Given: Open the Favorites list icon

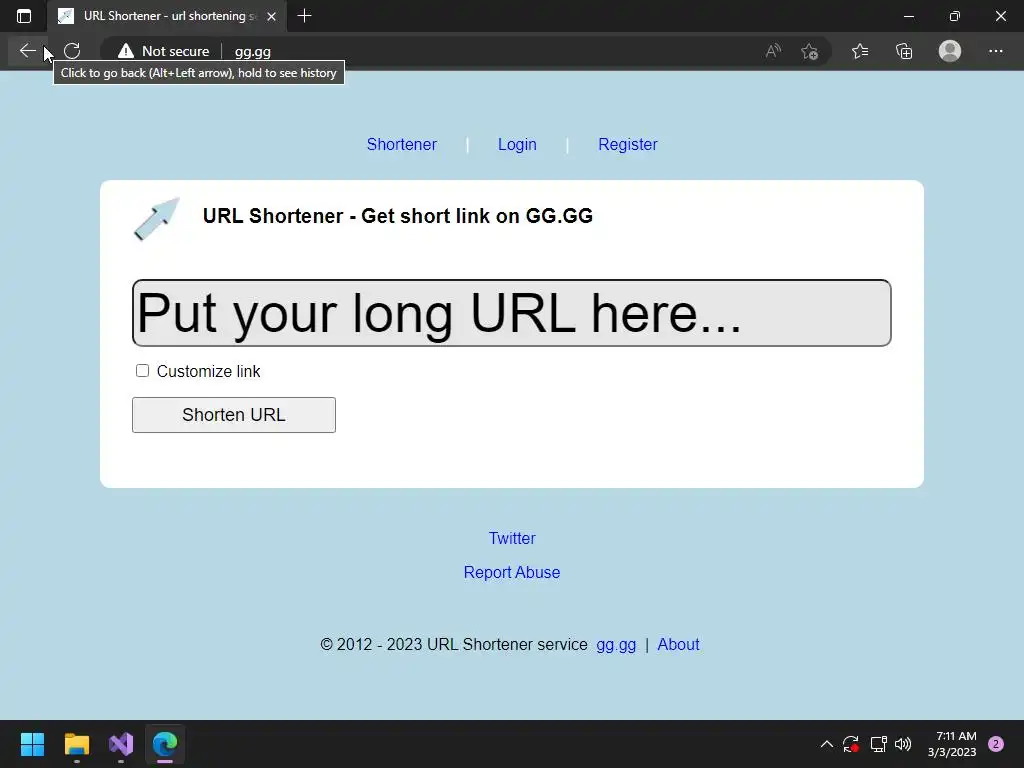Looking at the screenshot, I should coord(860,51).
